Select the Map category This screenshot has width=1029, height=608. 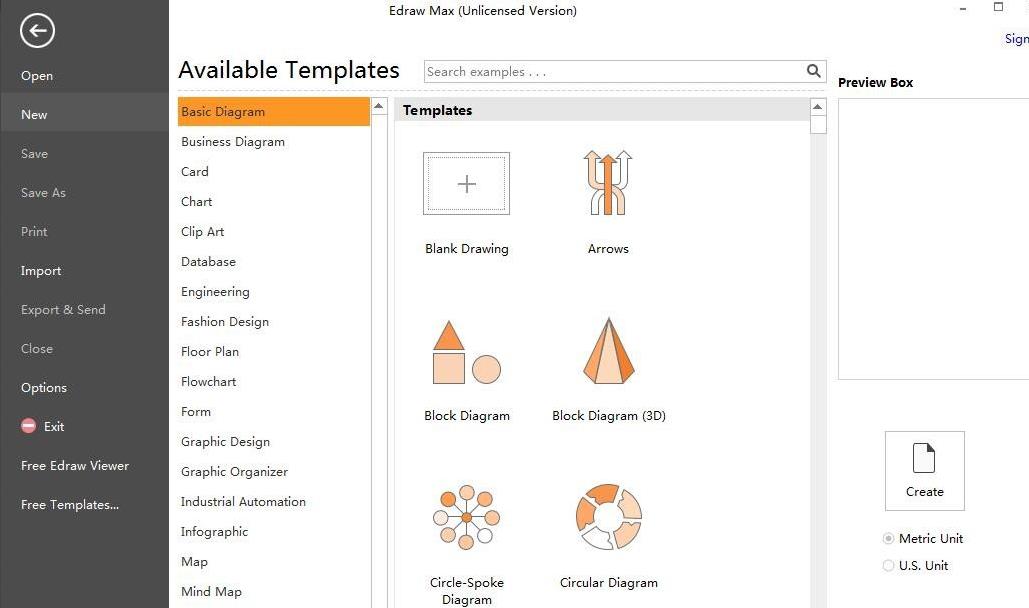[x=194, y=561]
